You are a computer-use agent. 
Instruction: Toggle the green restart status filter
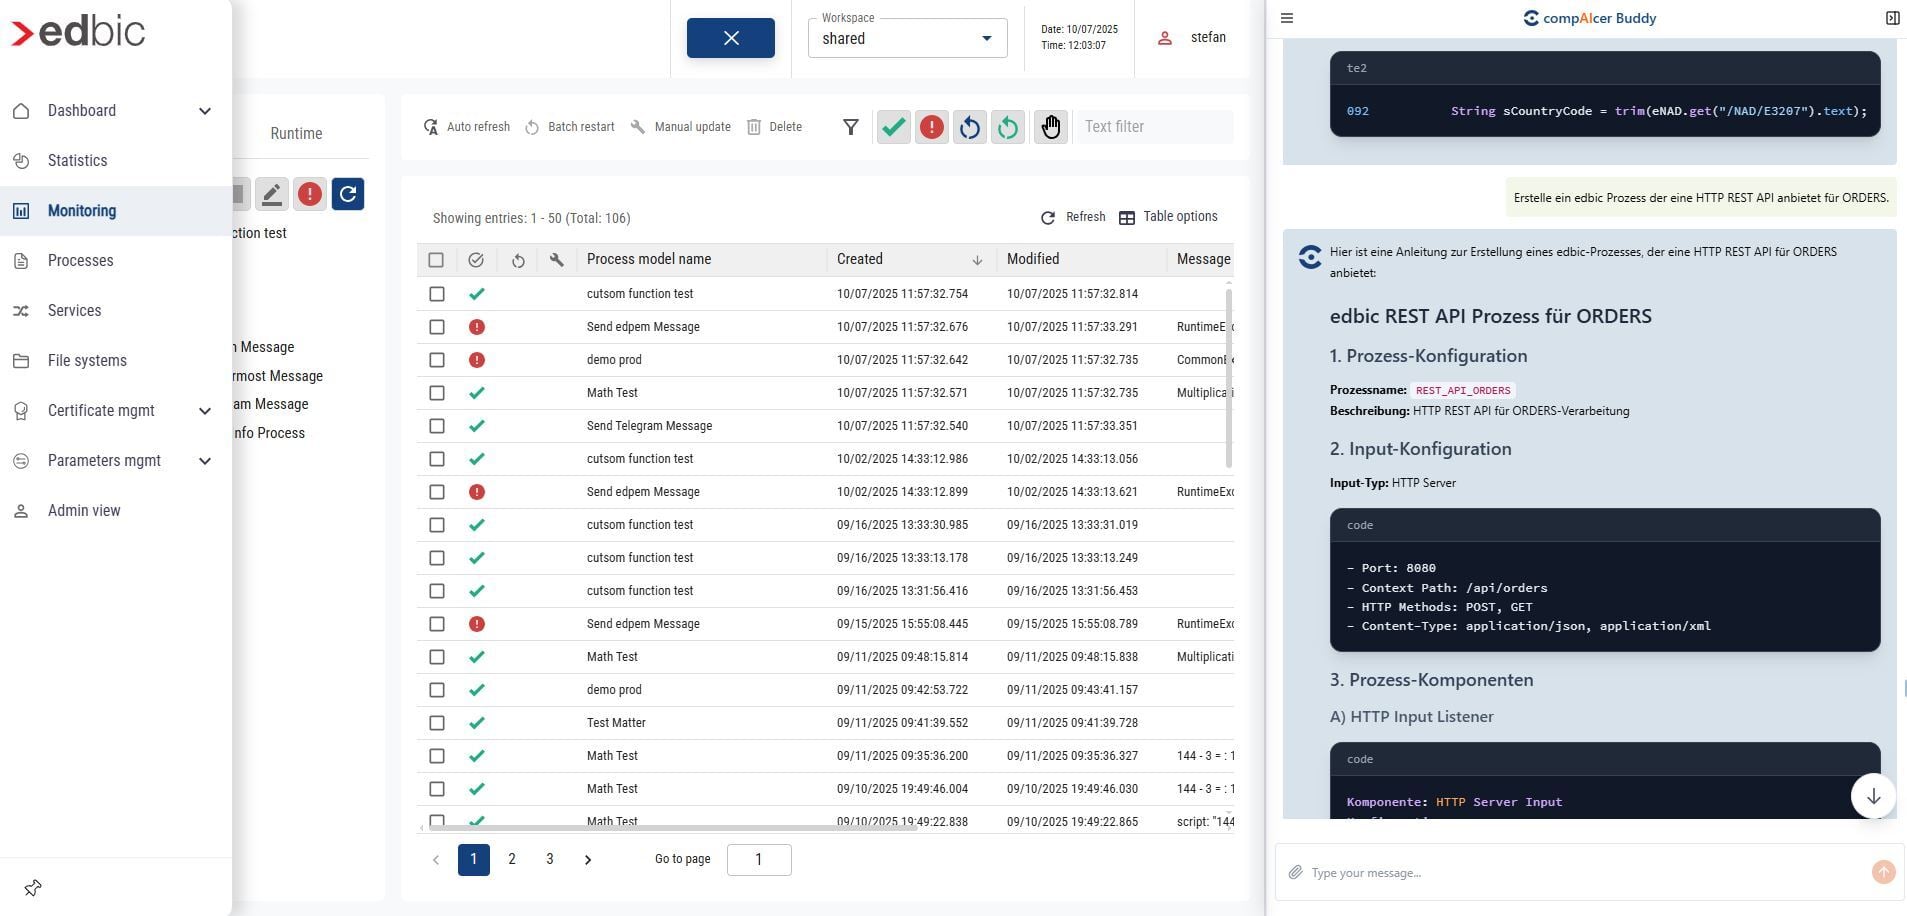[1008, 127]
